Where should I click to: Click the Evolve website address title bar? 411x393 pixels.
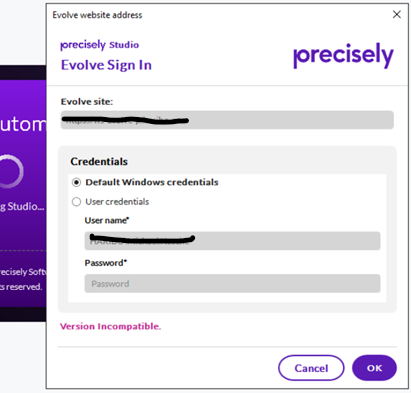(x=97, y=15)
